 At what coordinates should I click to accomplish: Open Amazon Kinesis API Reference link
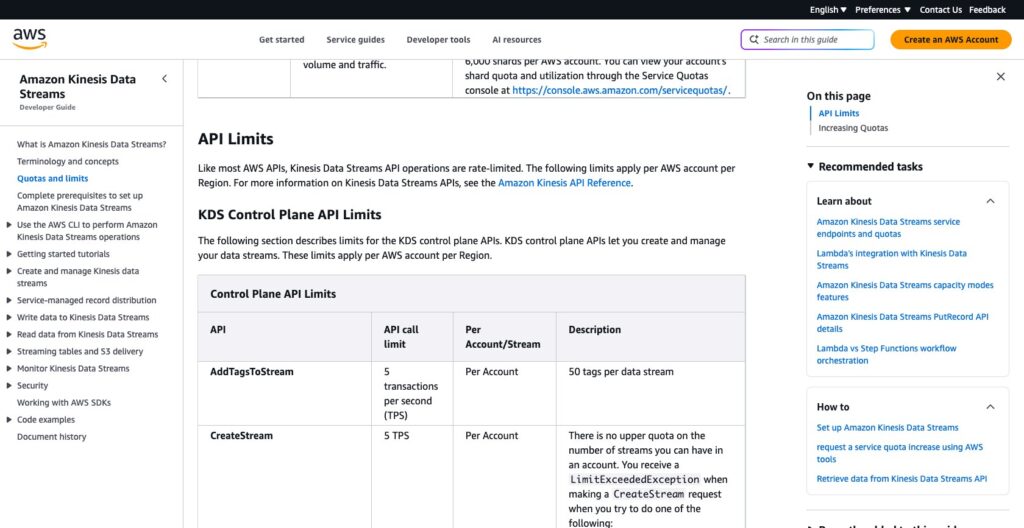click(564, 183)
